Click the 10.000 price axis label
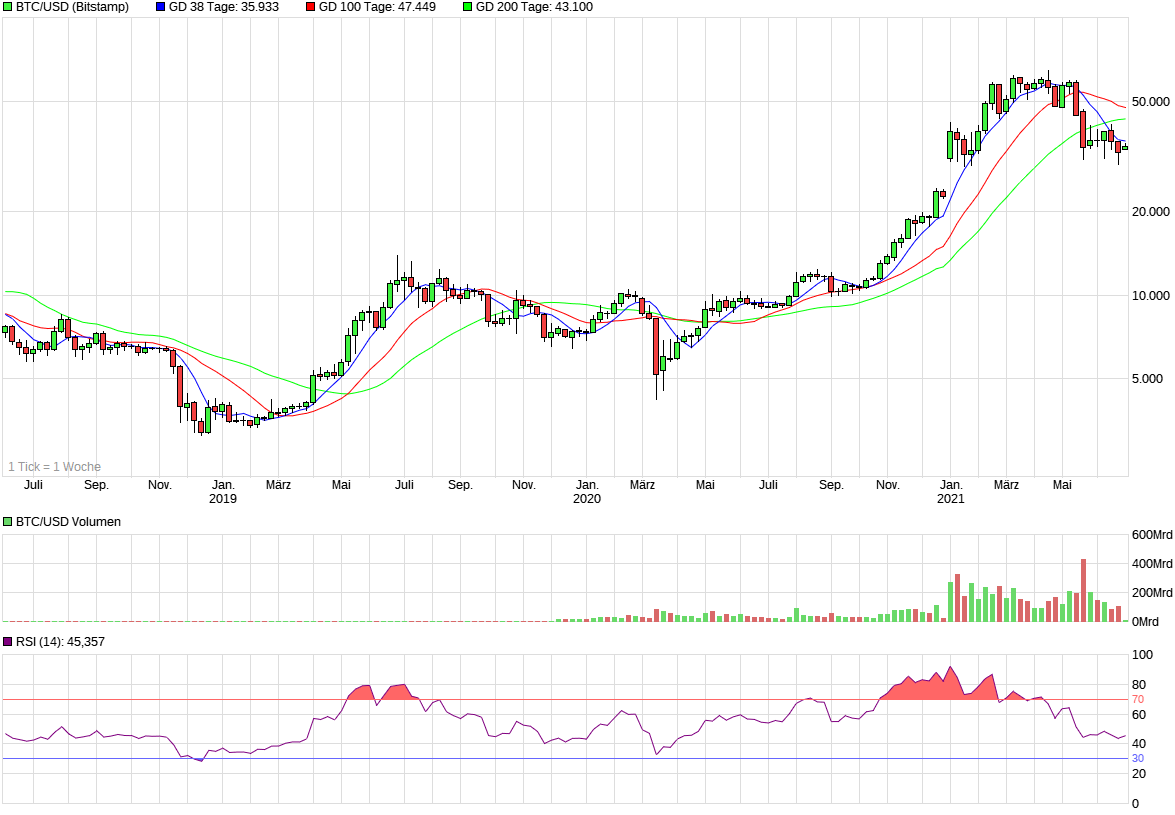This screenshot has width=1175, height=815. click(x=1150, y=295)
